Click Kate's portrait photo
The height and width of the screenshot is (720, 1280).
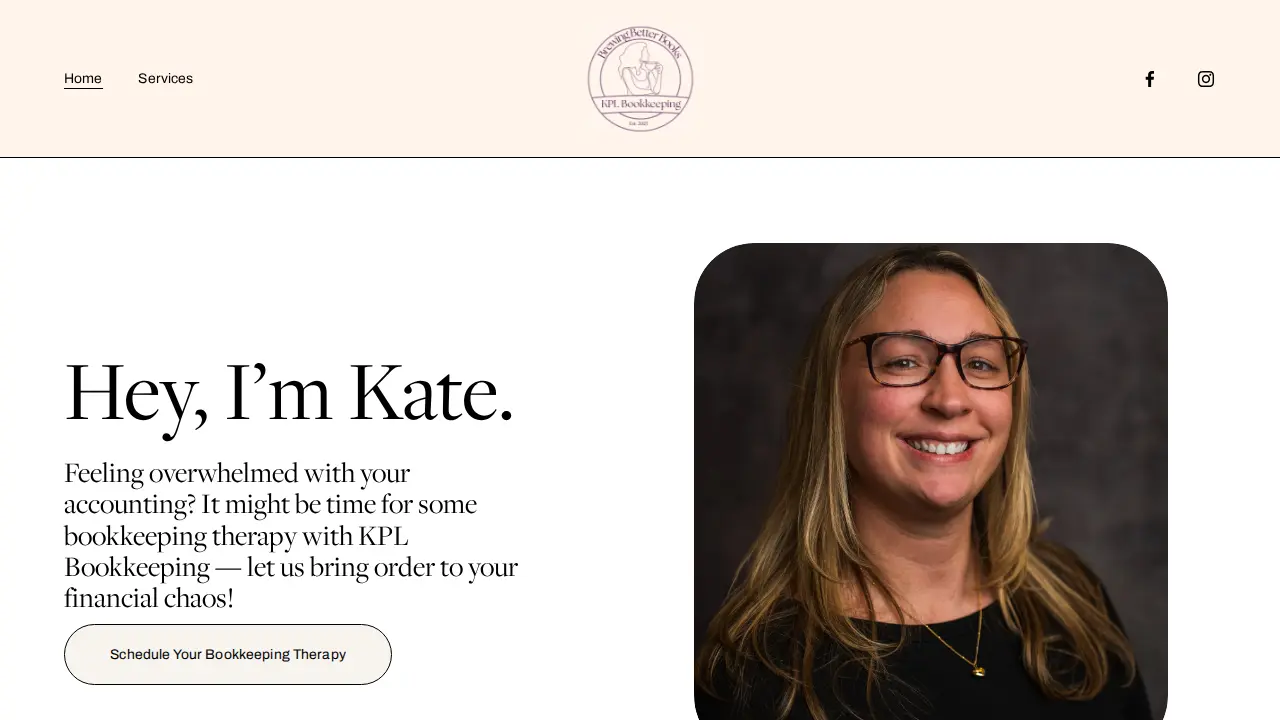point(931,481)
